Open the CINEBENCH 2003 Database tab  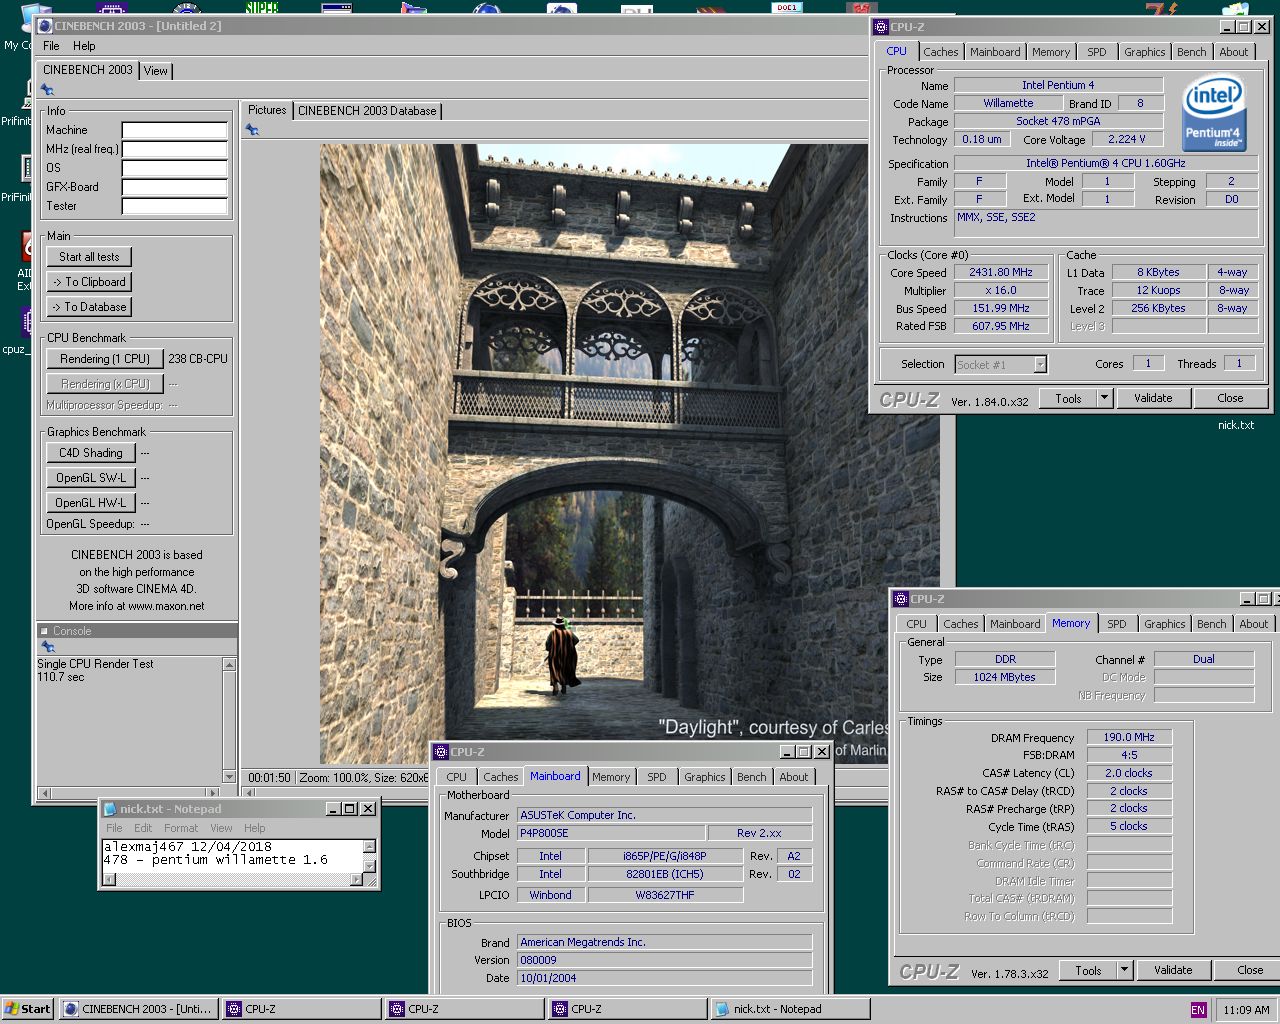click(x=367, y=111)
